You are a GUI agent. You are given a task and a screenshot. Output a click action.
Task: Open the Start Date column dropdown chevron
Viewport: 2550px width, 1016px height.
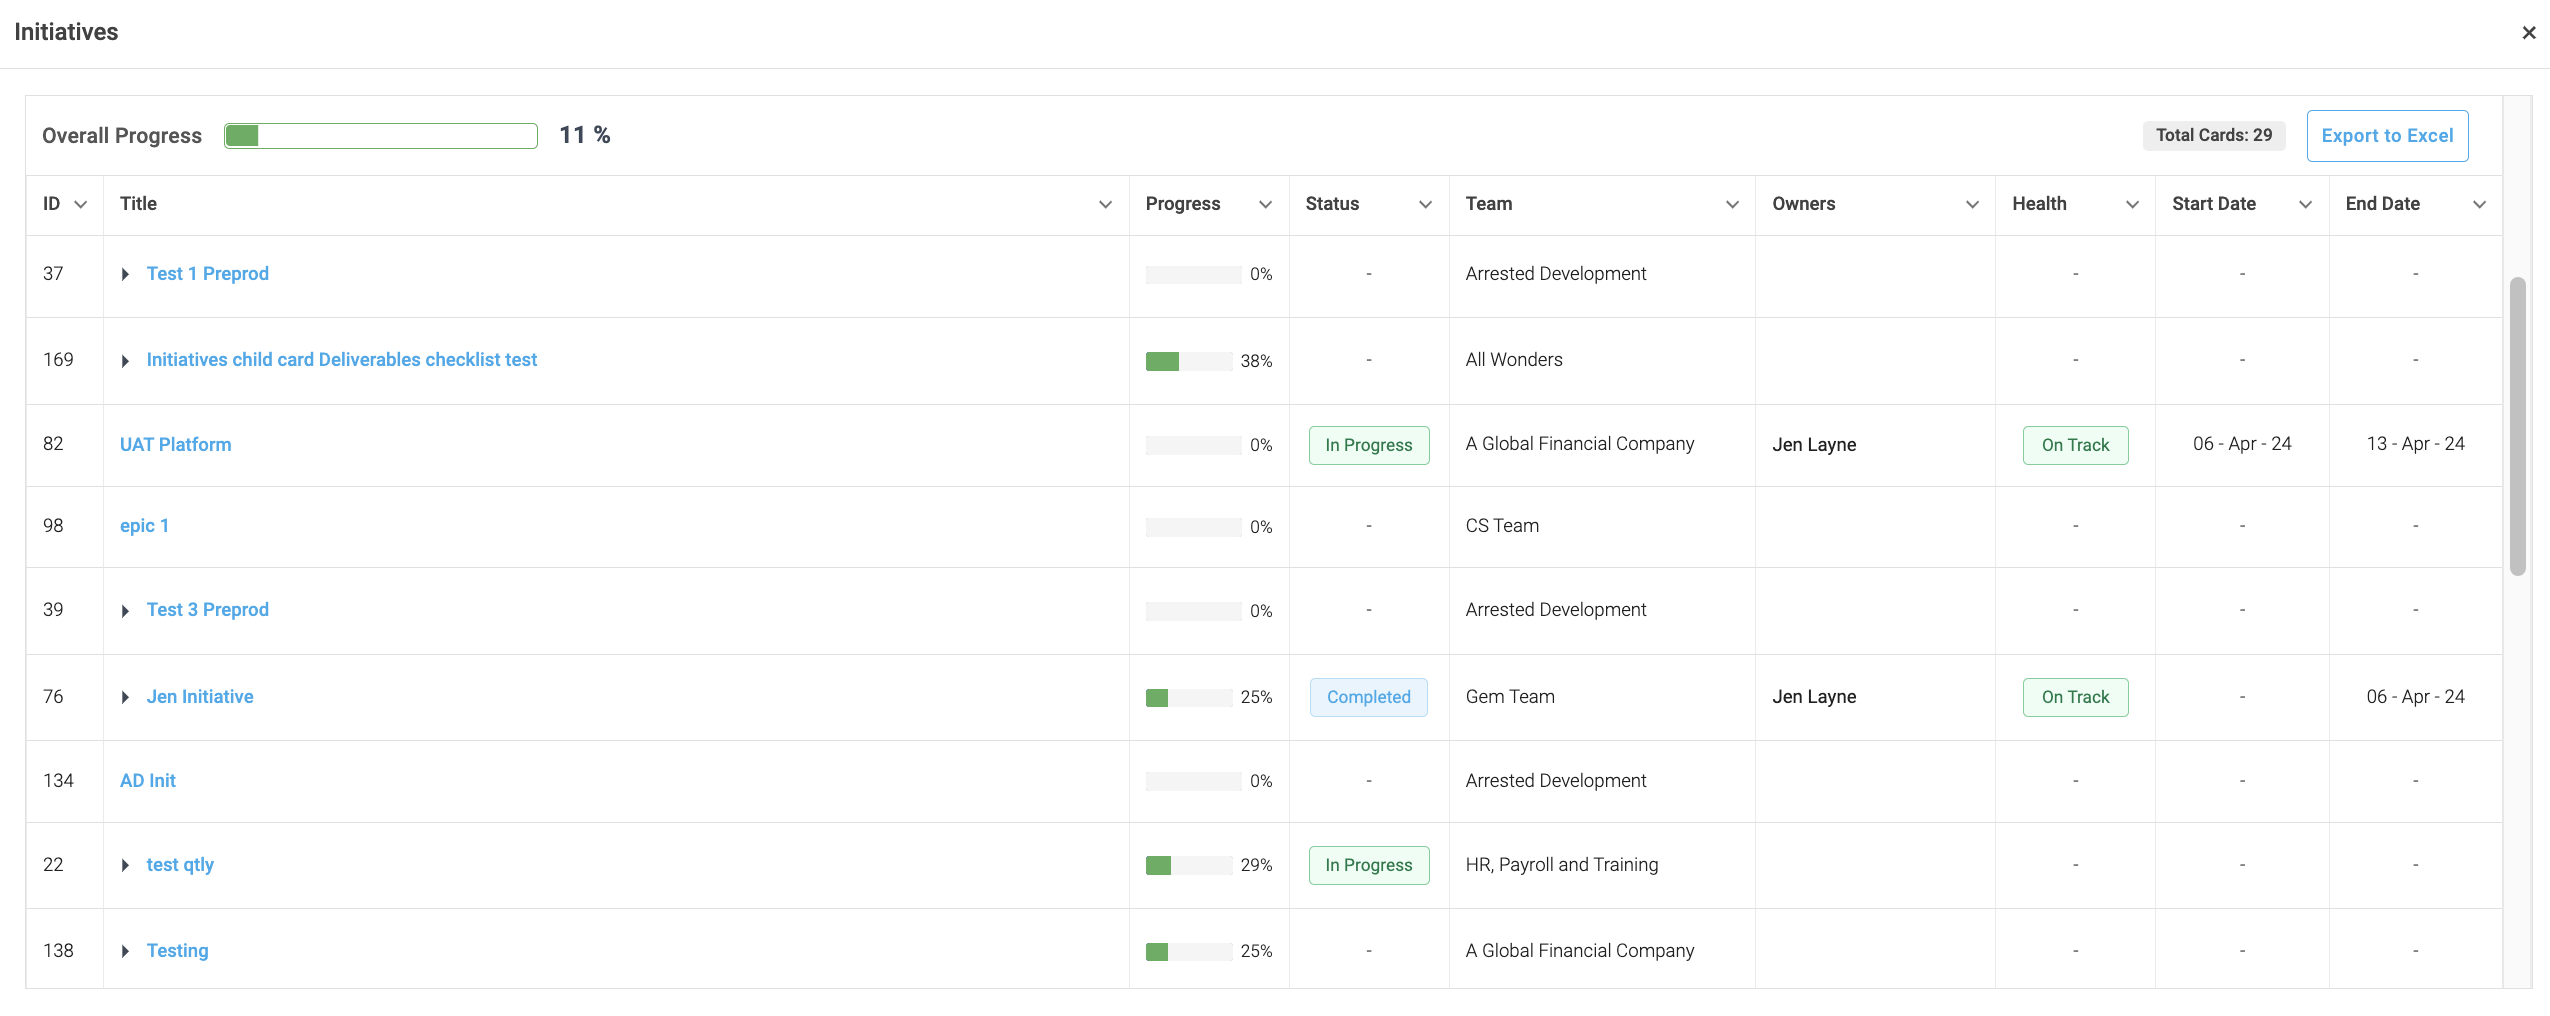click(2305, 204)
